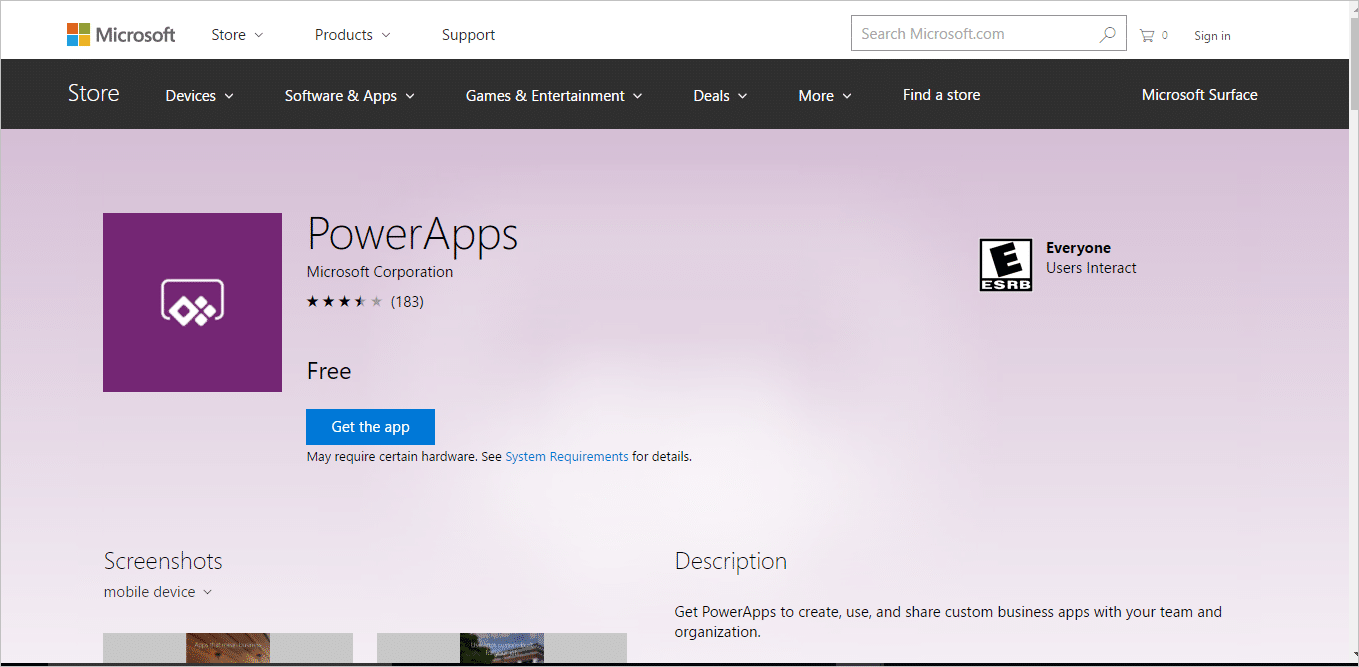Screen dimensions: 1359x667
Task: Click the Users Interact text
Action: pyautogui.click(x=1091, y=268)
